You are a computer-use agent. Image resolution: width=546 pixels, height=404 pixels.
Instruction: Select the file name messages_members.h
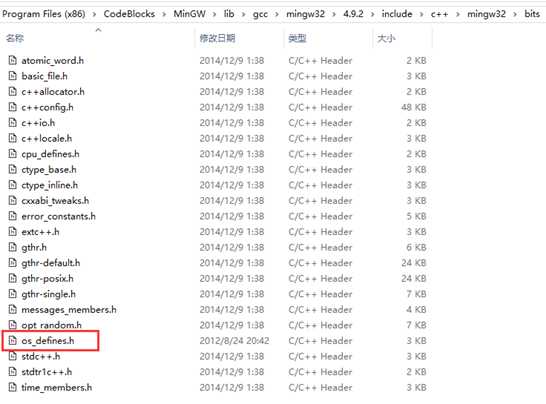click(x=69, y=310)
